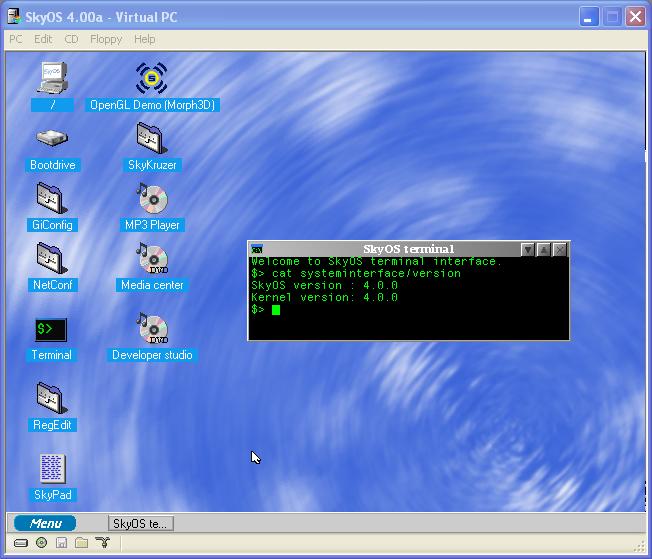Close the Virtual PC window
This screenshot has height=559, width=652.
(635, 17)
